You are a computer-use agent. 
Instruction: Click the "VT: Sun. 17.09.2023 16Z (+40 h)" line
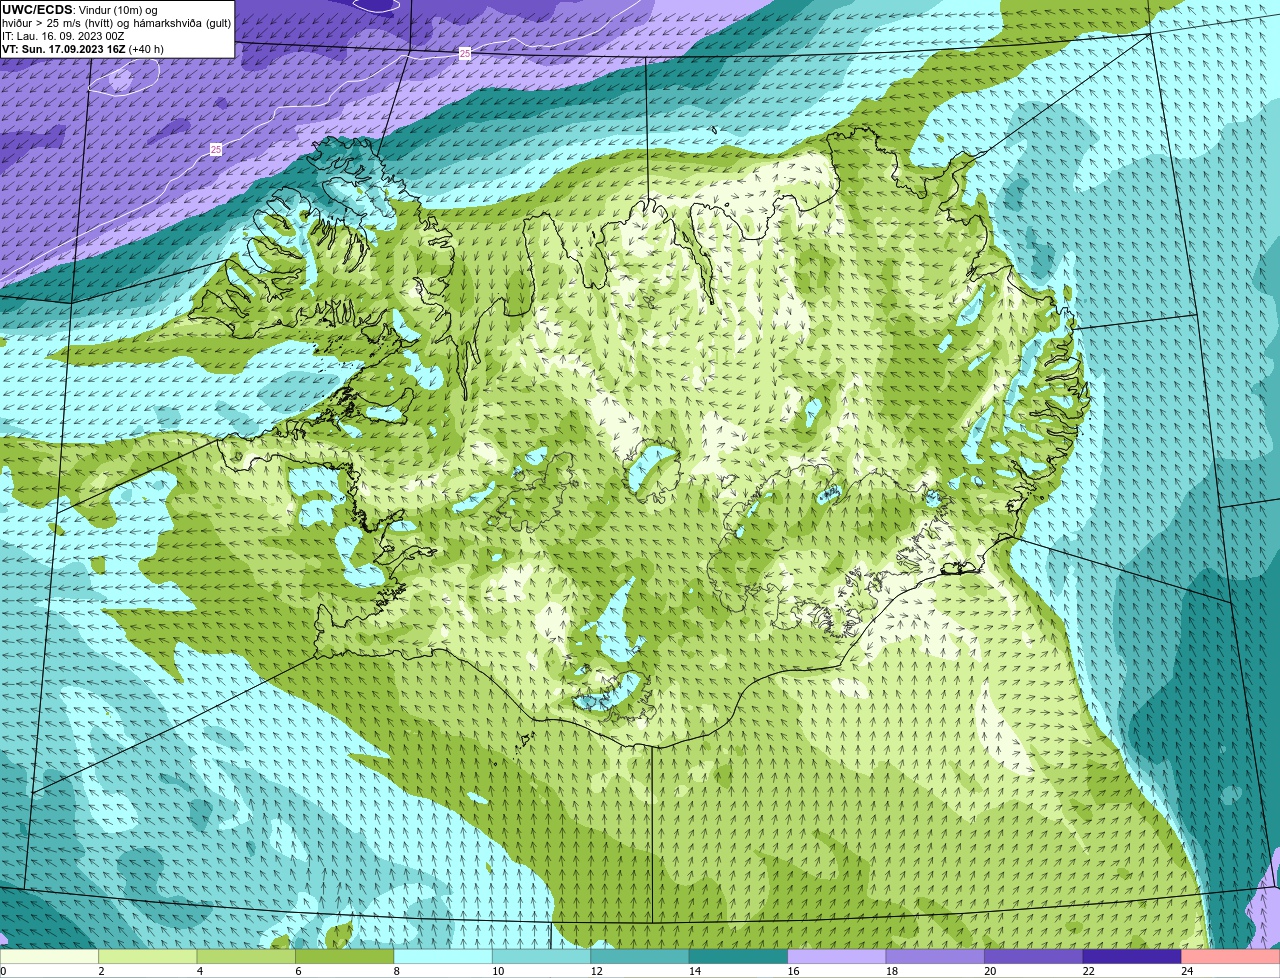point(83,49)
